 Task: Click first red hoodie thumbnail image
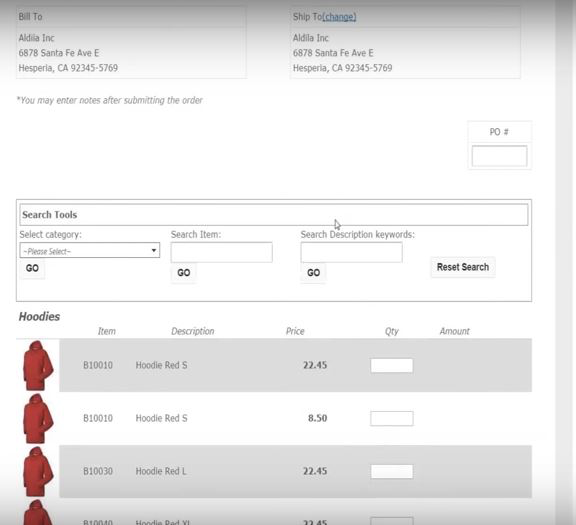coord(38,365)
